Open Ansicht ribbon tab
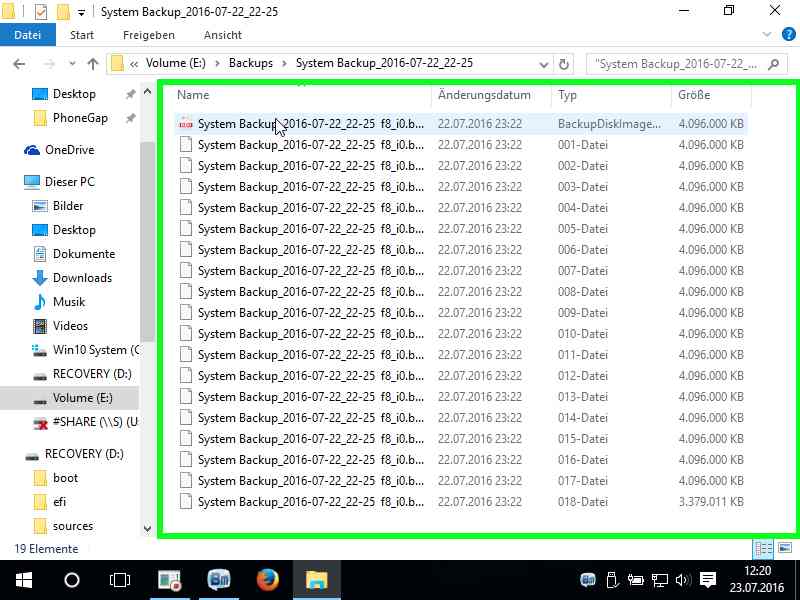The image size is (800, 600). (x=222, y=35)
